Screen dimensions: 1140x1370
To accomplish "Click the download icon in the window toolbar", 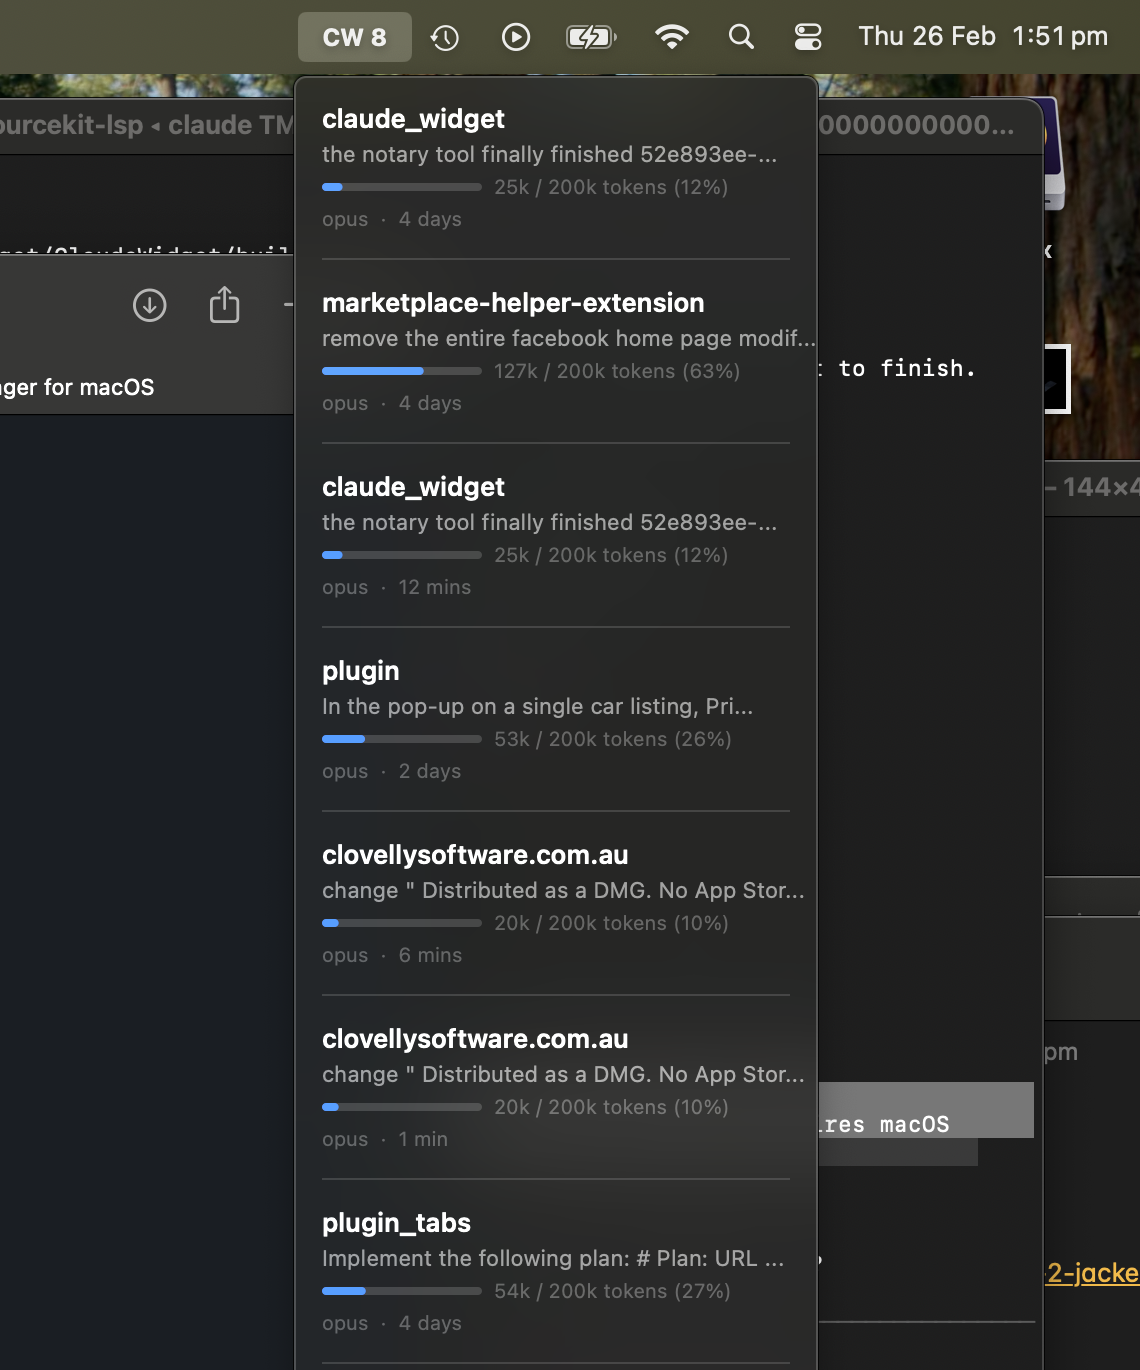I will [149, 305].
